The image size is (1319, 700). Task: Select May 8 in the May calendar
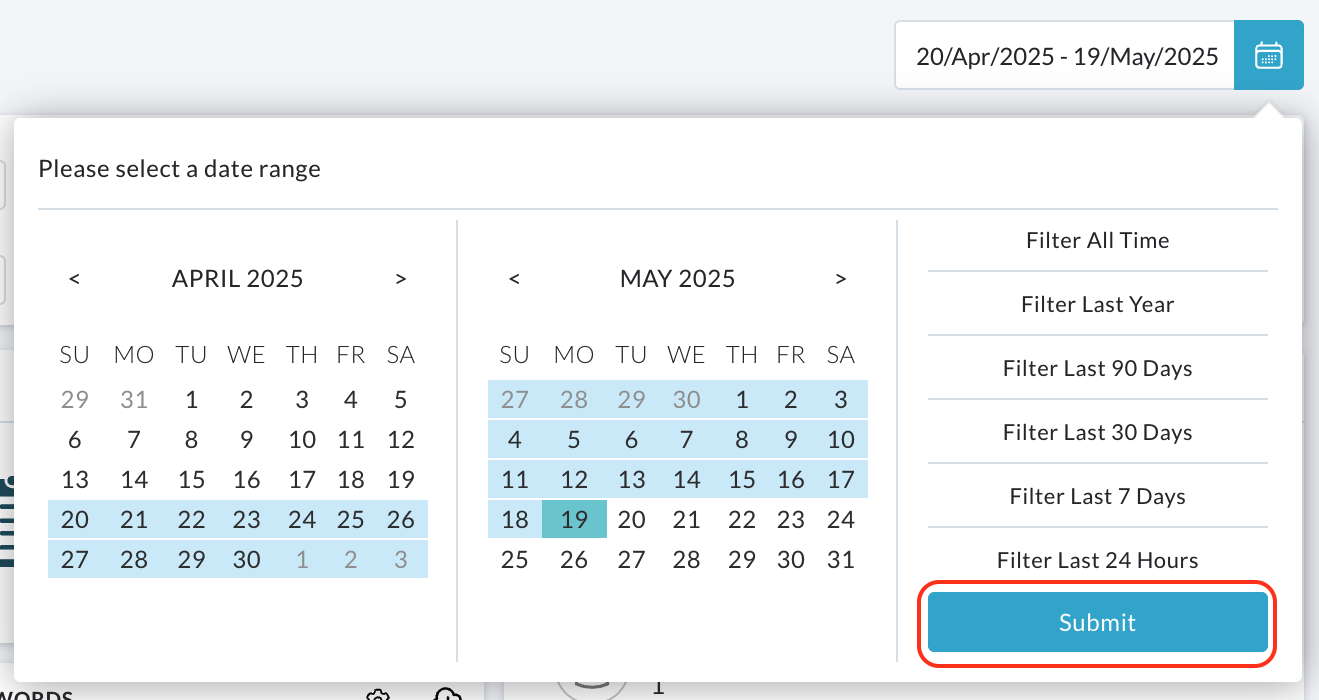[742, 439]
